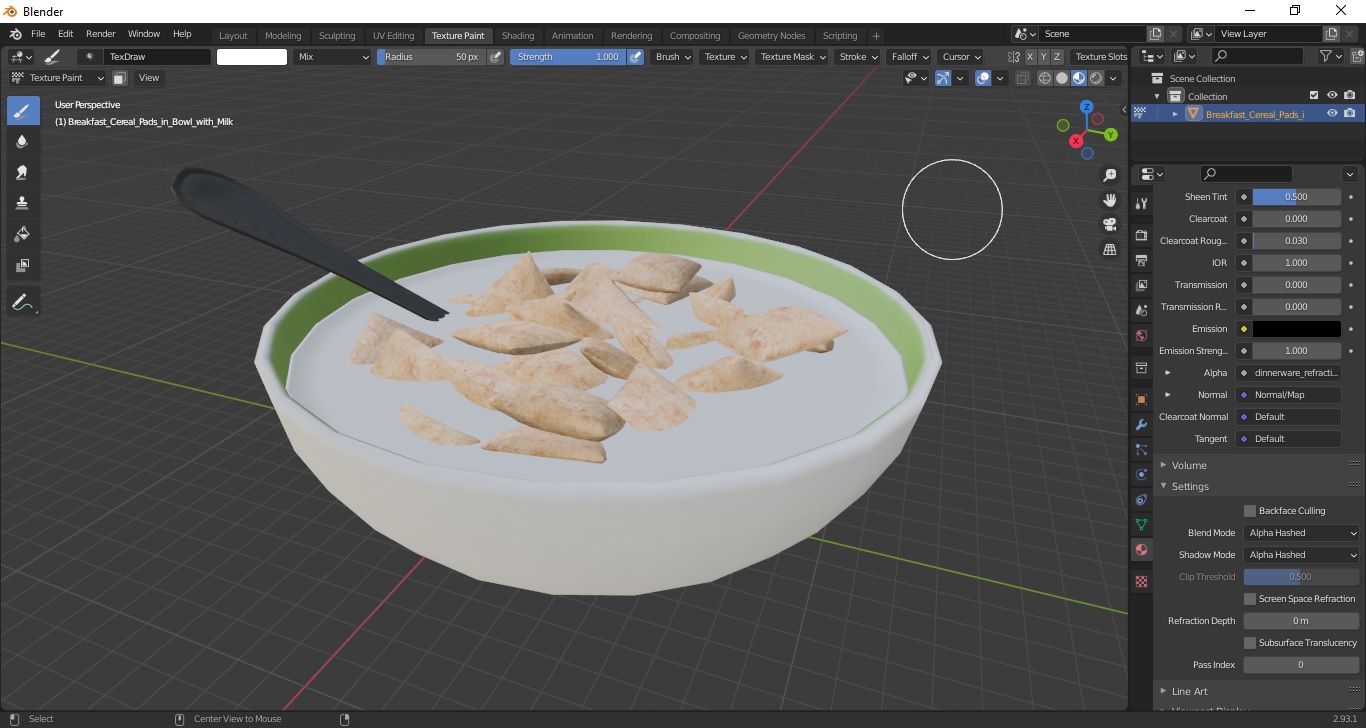Enable Subsurface Translucency checkbox
The image size is (1366, 728).
1250,643
